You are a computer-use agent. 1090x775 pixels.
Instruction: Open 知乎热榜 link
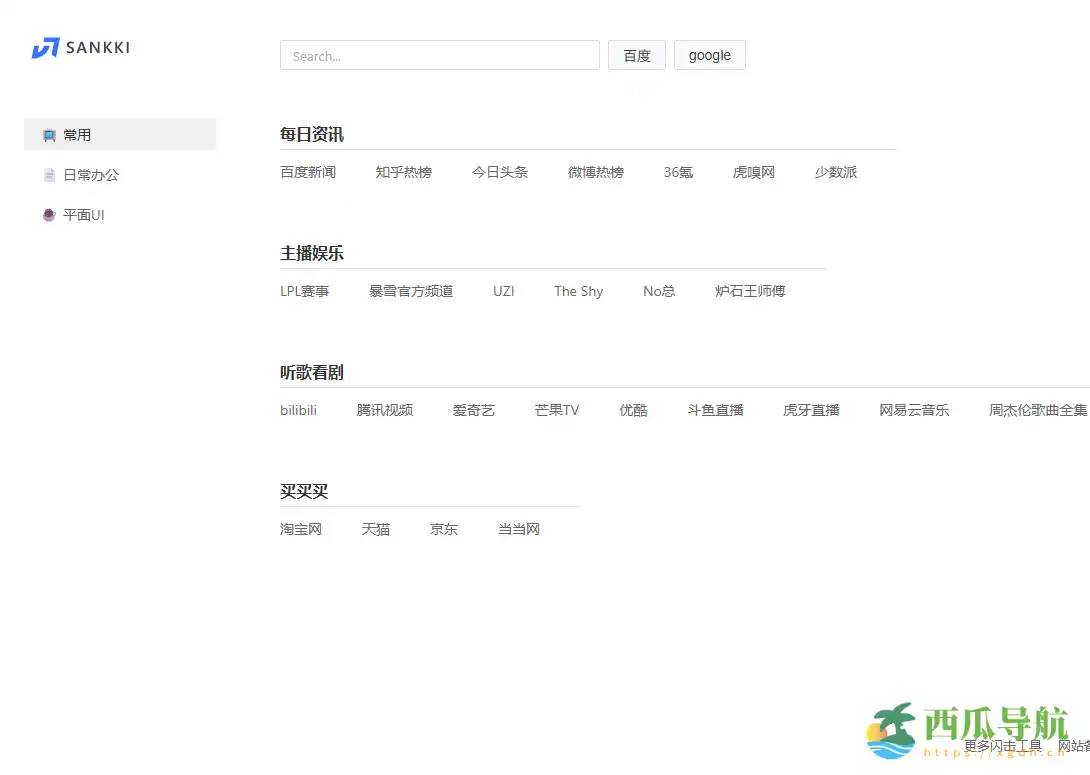403,171
